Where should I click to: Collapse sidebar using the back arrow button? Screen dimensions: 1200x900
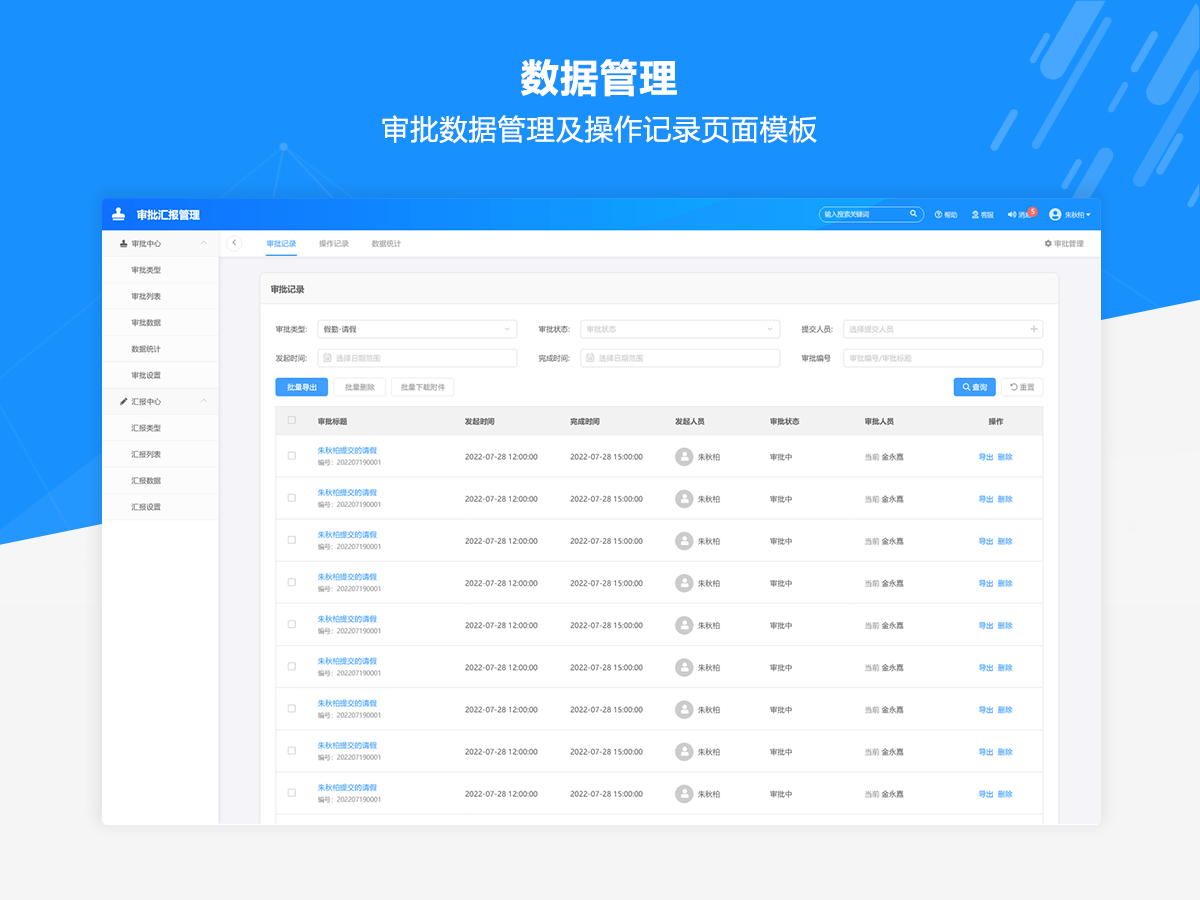click(235, 243)
